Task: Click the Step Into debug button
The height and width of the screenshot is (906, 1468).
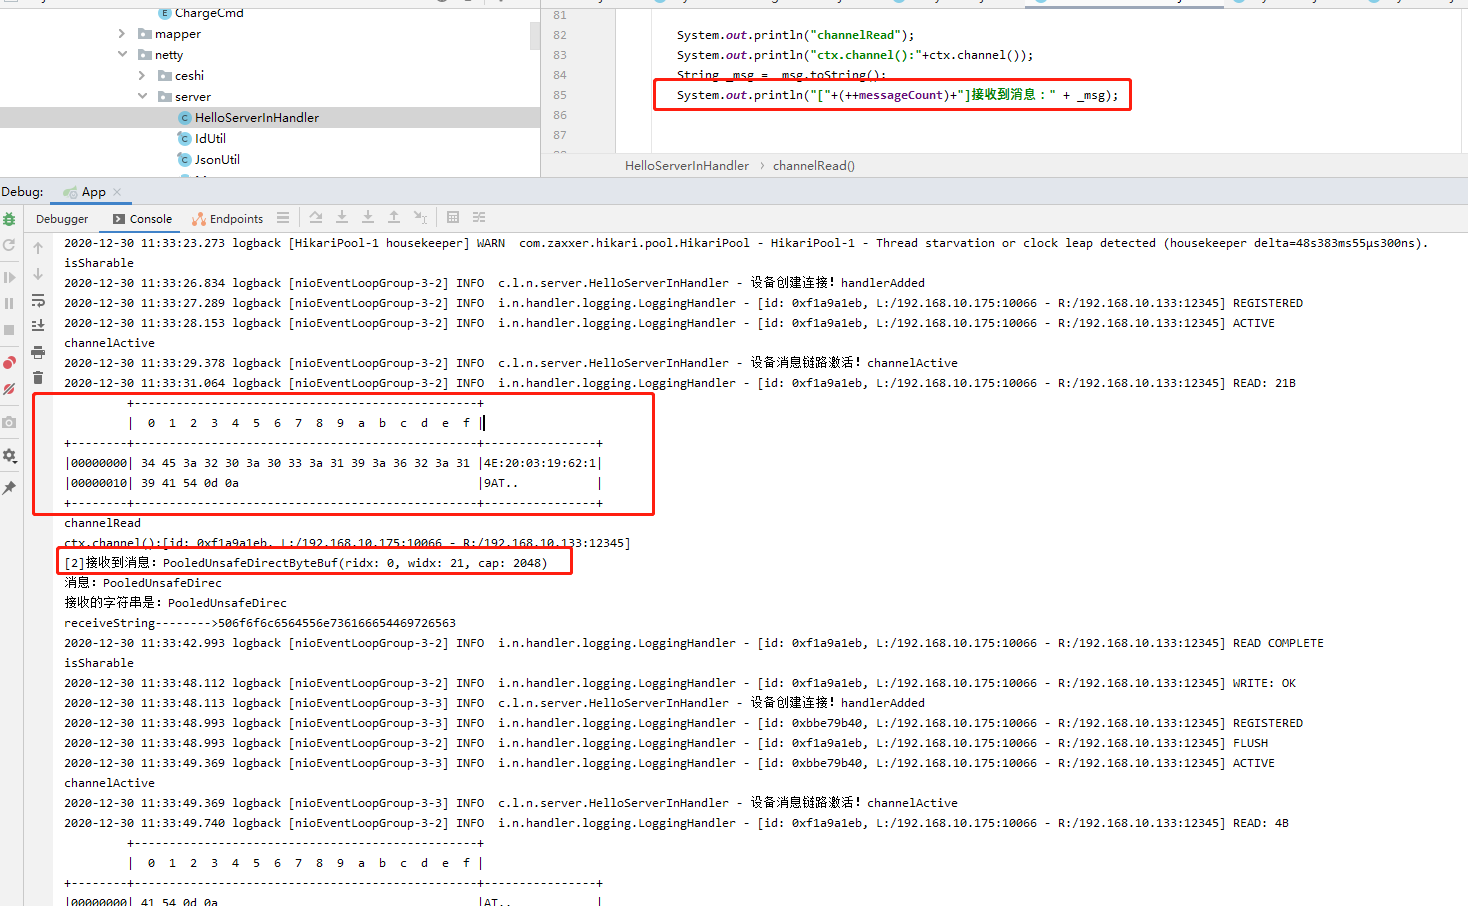Action: pos(342,217)
